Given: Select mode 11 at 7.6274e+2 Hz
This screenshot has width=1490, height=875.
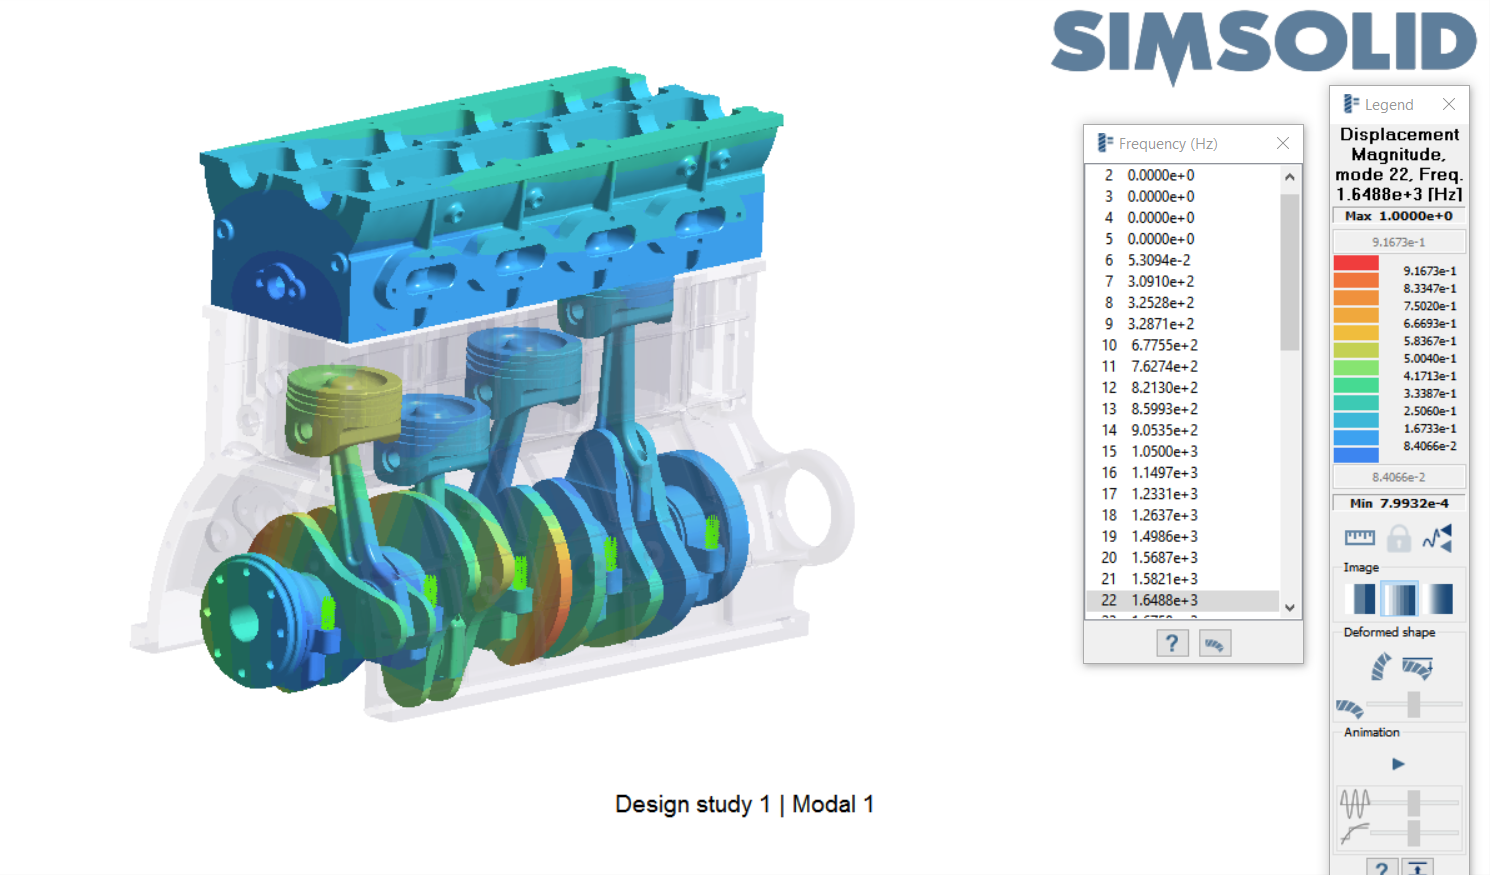Looking at the screenshot, I should tap(1182, 366).
